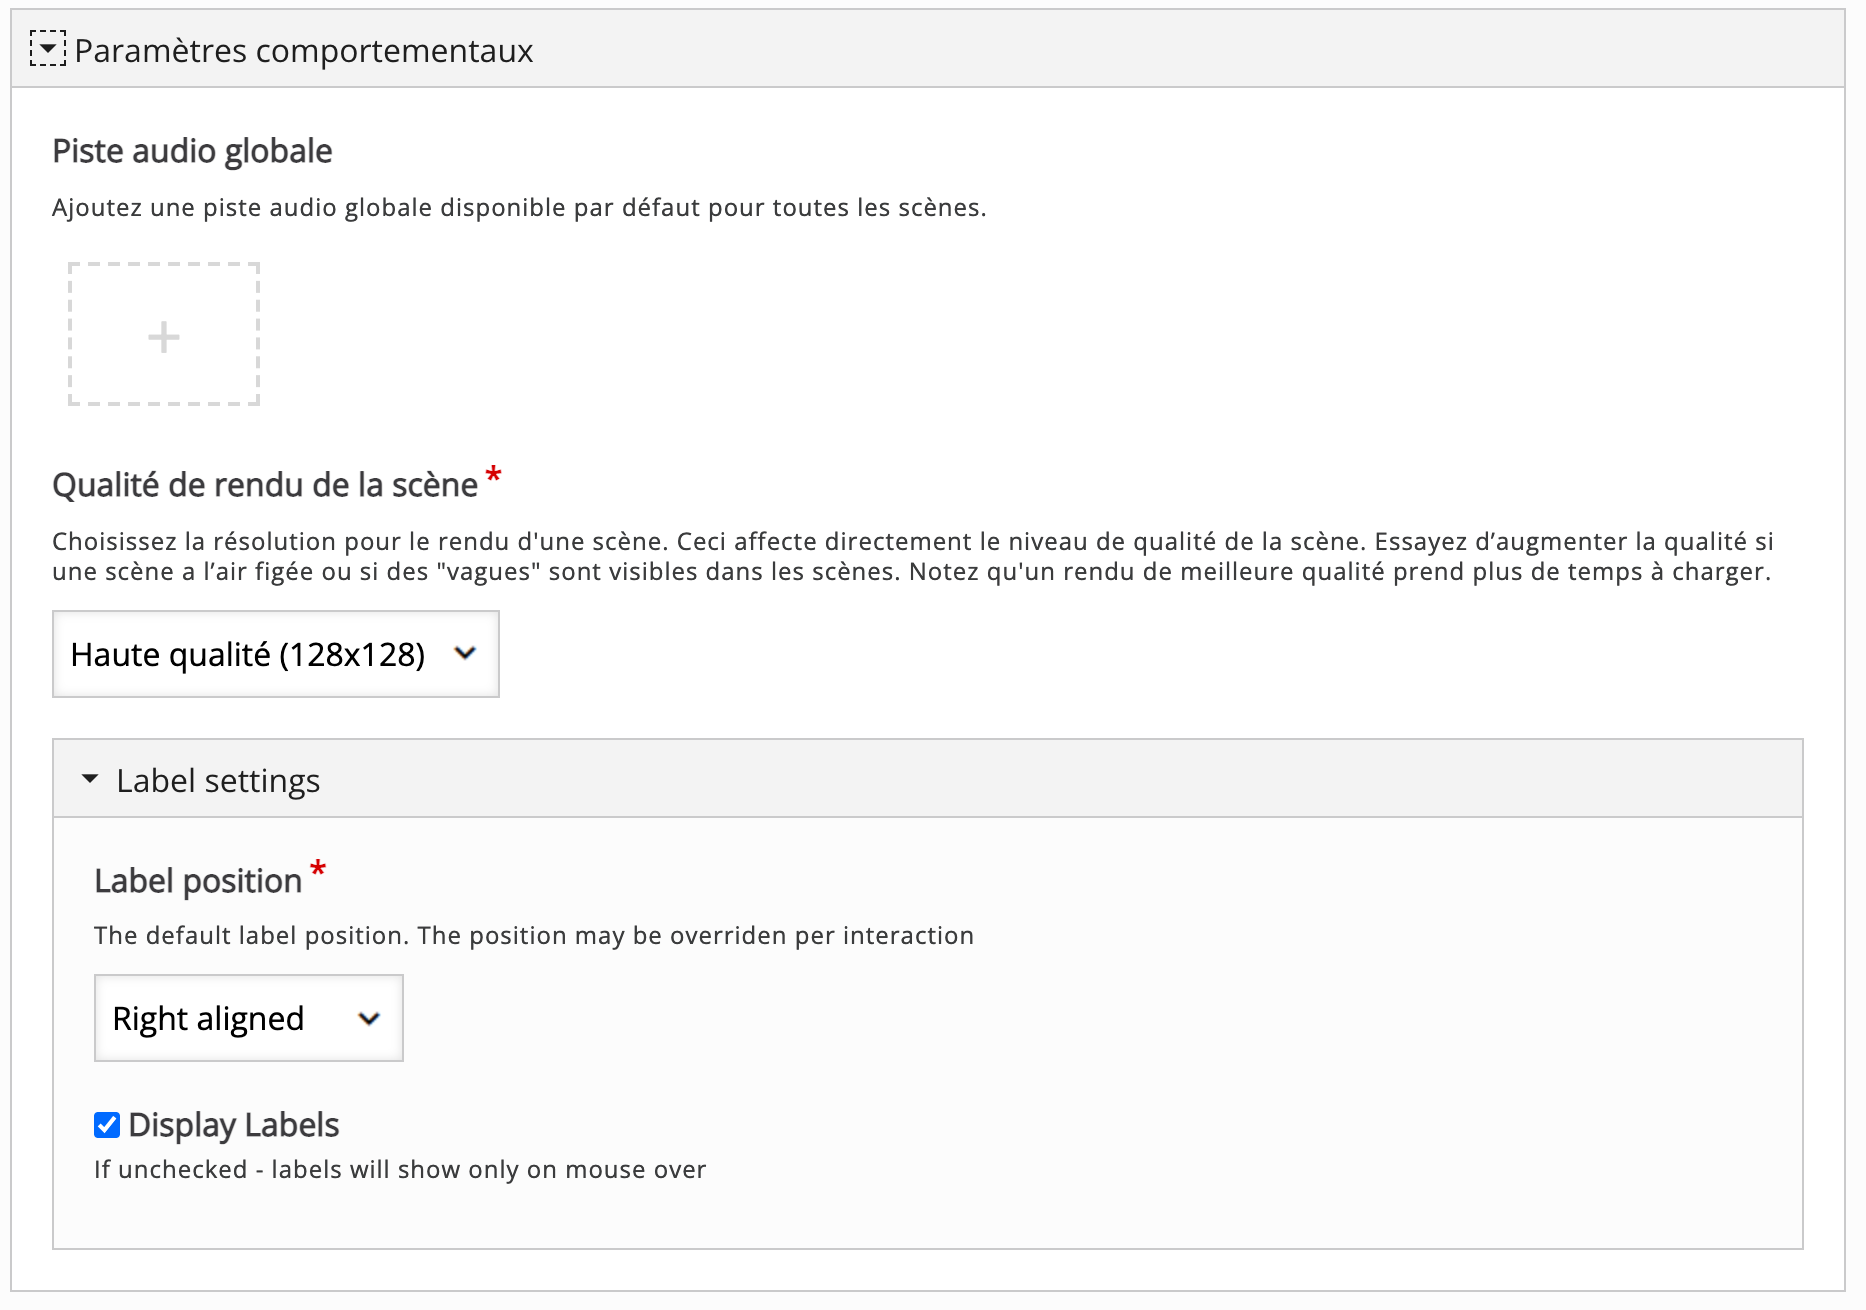Click the Display Labels text label

click(x=234, y=1125)
